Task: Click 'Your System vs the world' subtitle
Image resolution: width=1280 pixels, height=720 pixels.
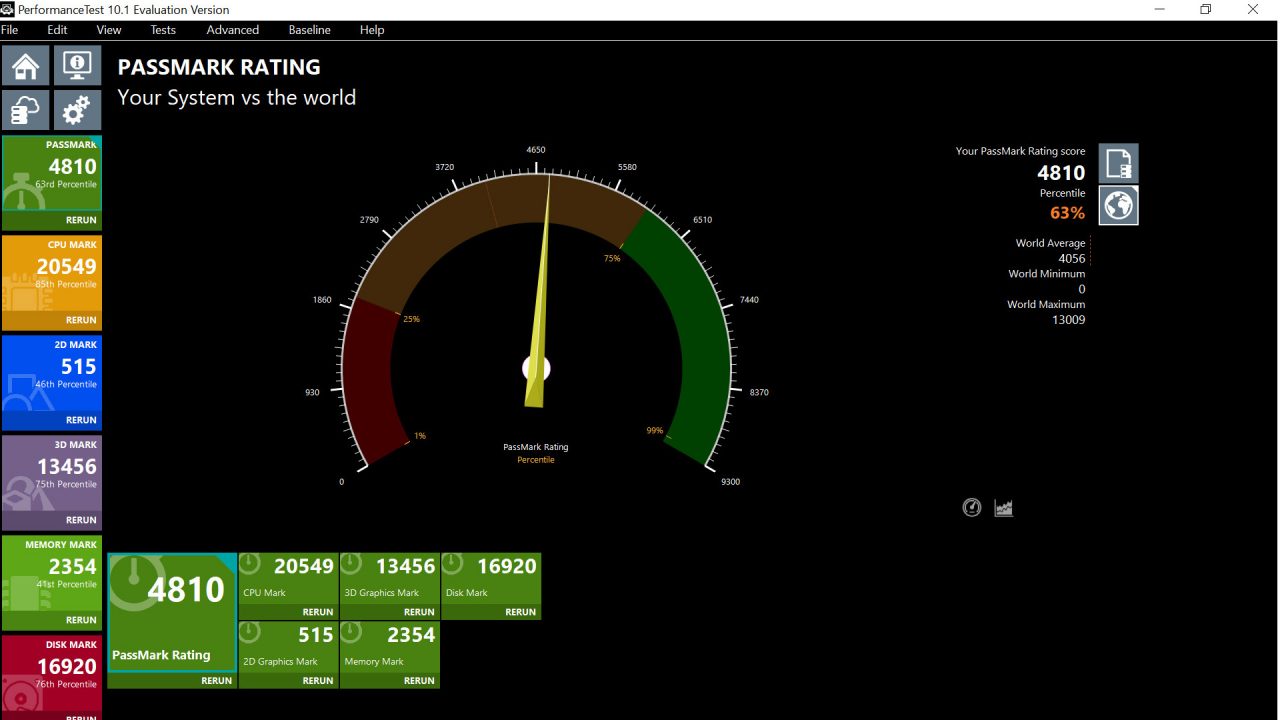Action: 236,98
